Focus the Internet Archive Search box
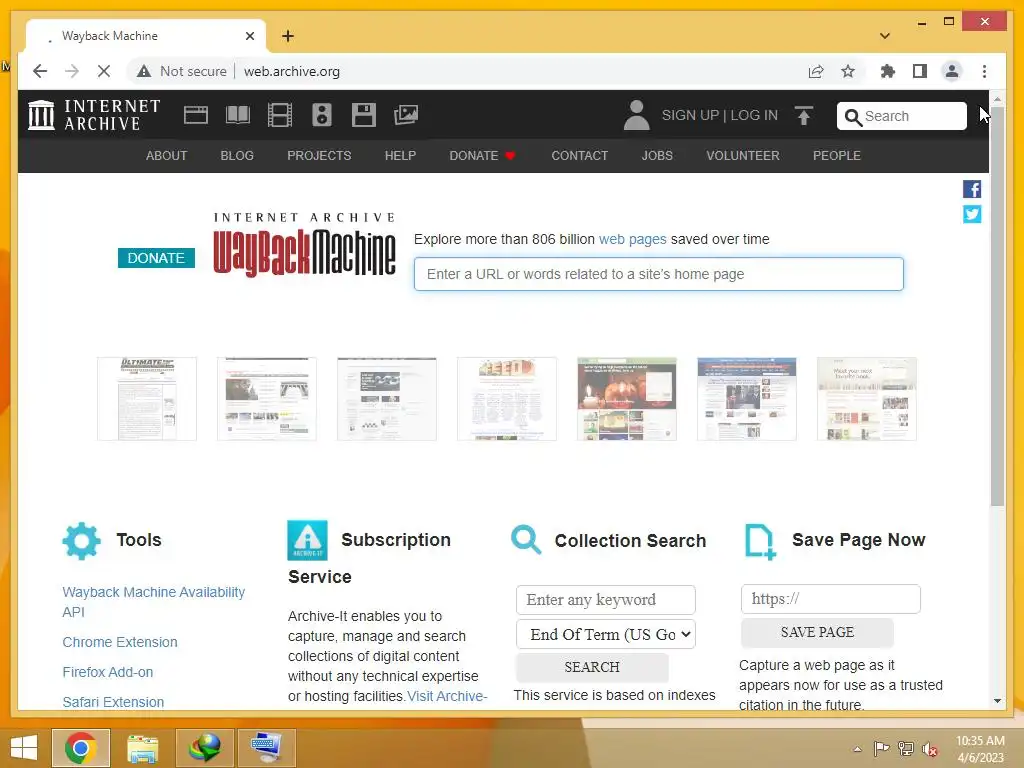The image size is (1024, 768). click(901, 116)
